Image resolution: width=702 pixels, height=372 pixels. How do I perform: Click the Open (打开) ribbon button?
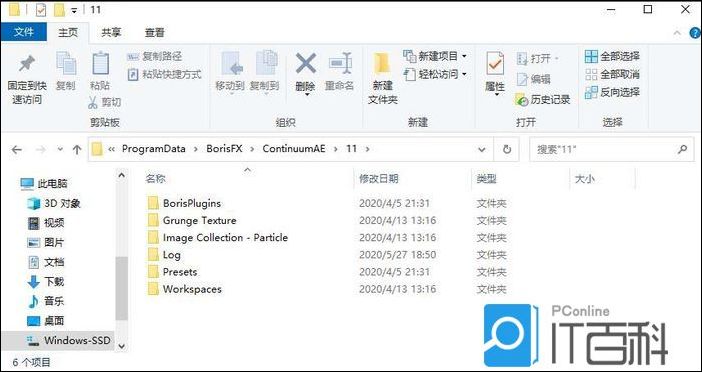click(538, 59)
